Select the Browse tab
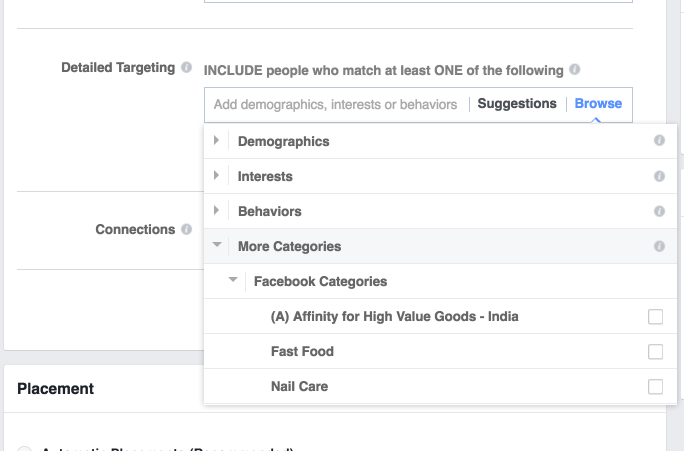684x451 pixels. (x=598, y=104)
